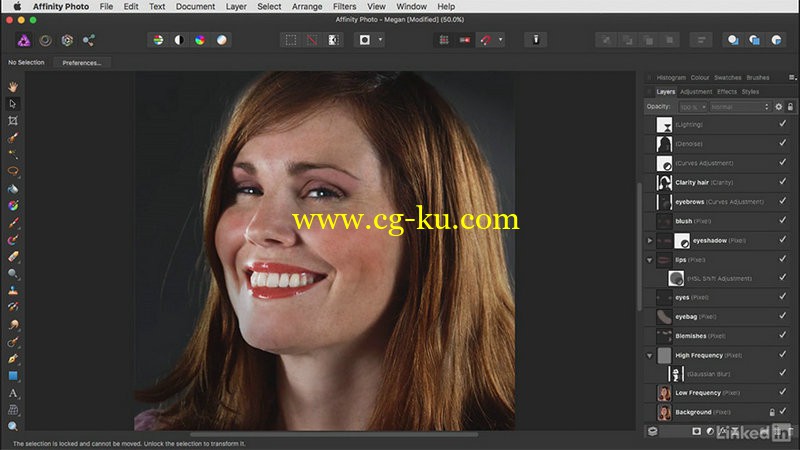Click the Deselect toolbar icon
Viewport: 800px width, 450px height.
click(312, 40)
